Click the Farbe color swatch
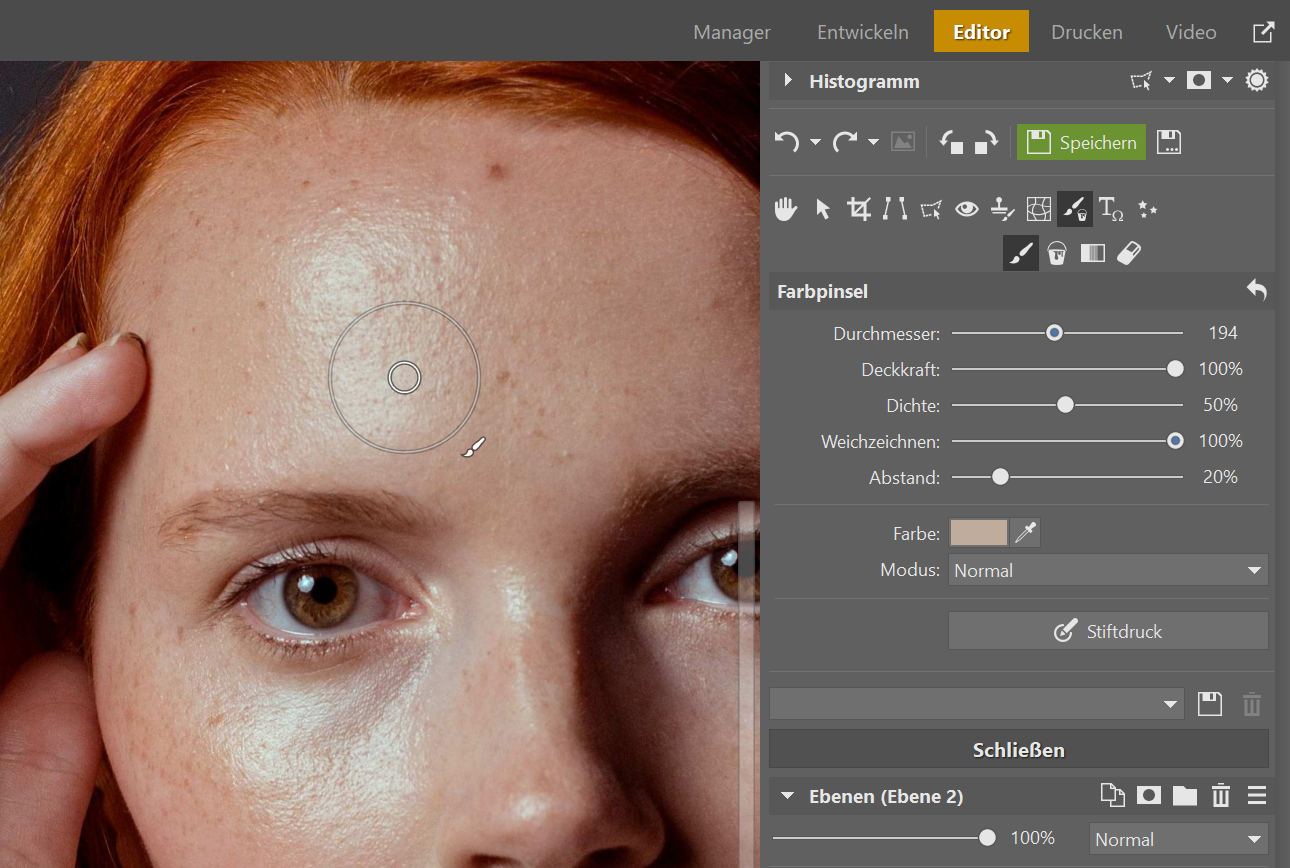Viewport: 1290px width, 868px height. 978,533
